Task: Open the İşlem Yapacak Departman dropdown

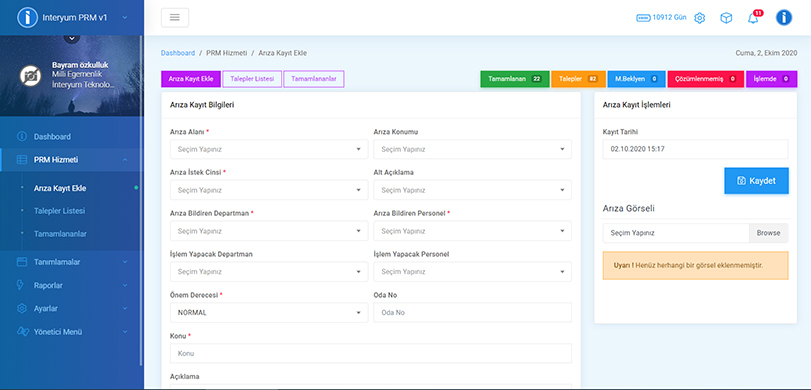Action: pyautogui.click(x=269, y=272)
